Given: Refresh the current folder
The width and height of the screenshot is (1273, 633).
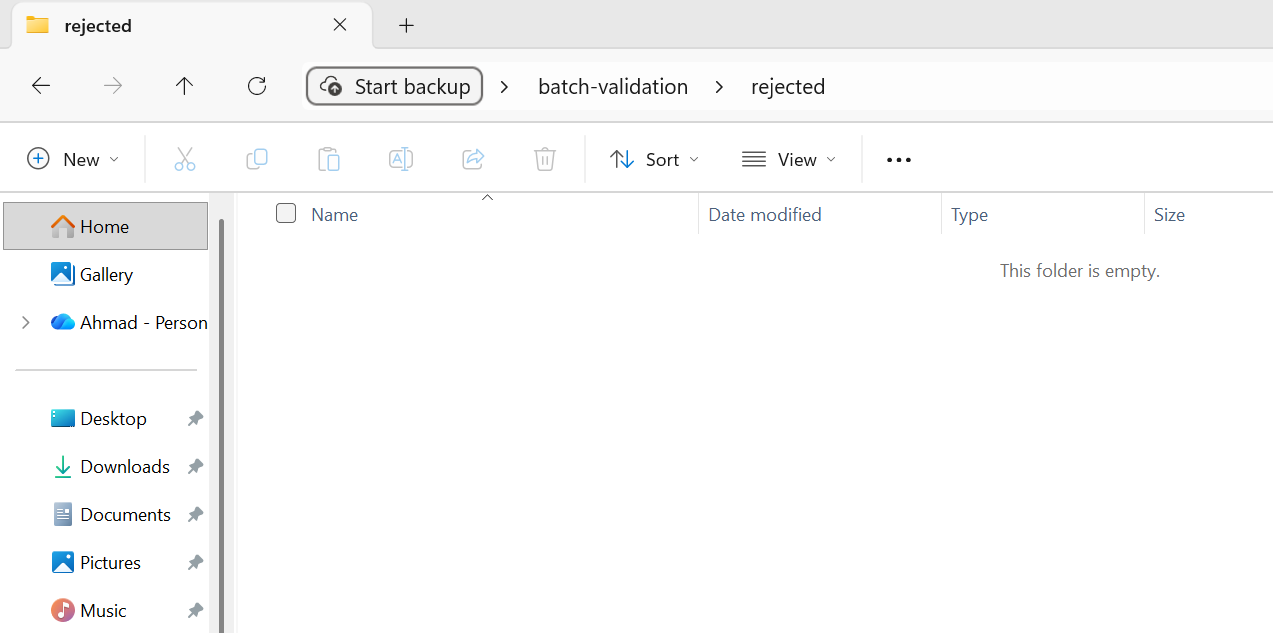Looking at the screenshot, I should tap(256, 86).
